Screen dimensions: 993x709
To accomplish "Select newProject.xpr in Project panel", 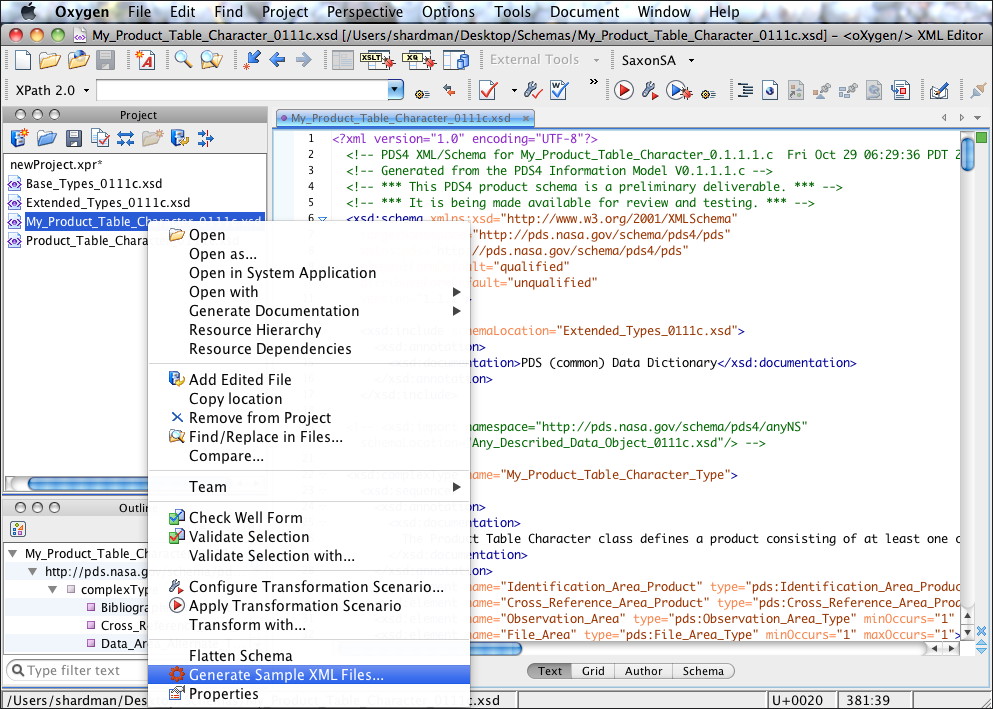I will tap(56, 165).
